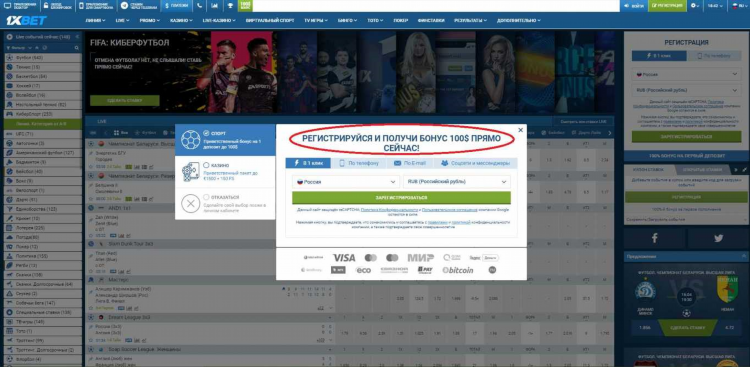Click the green РЕГИСТРАЦИЯ button in top bar
This screenshot has height=367, width=750.
pyautogui.click(x=667, y=6)
